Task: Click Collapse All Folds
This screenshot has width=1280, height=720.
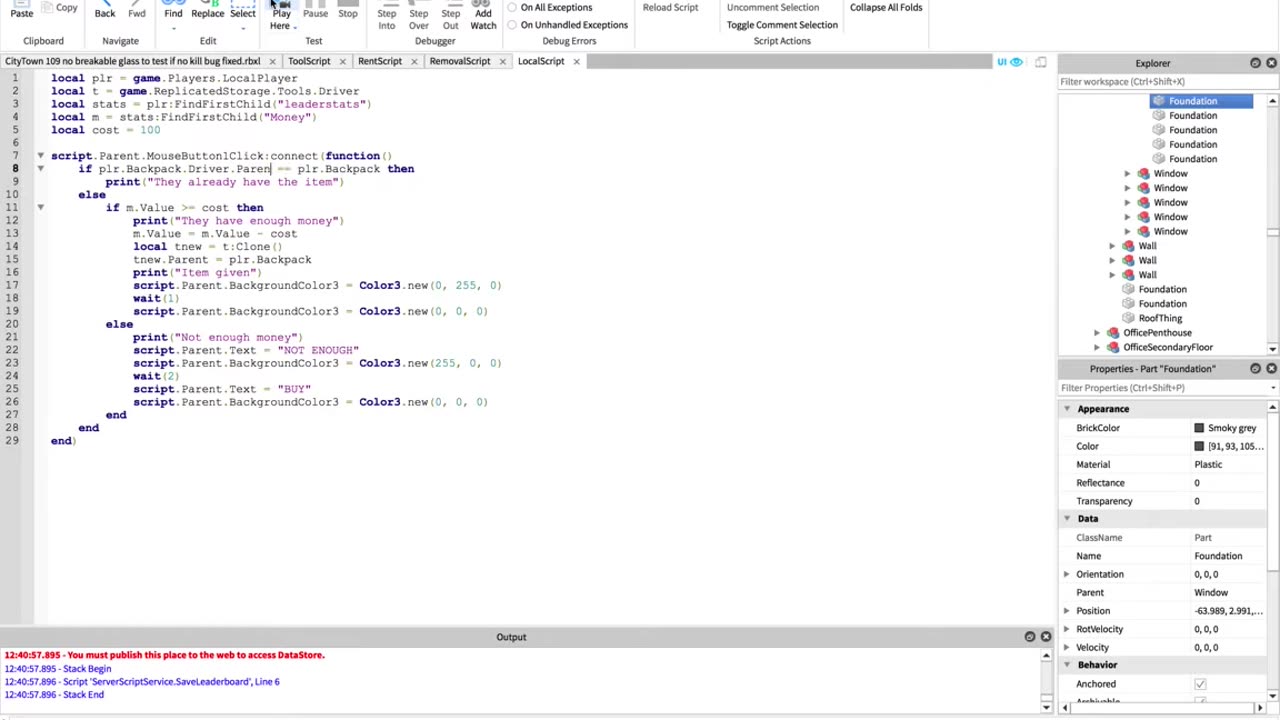Action: click(886, 8)
